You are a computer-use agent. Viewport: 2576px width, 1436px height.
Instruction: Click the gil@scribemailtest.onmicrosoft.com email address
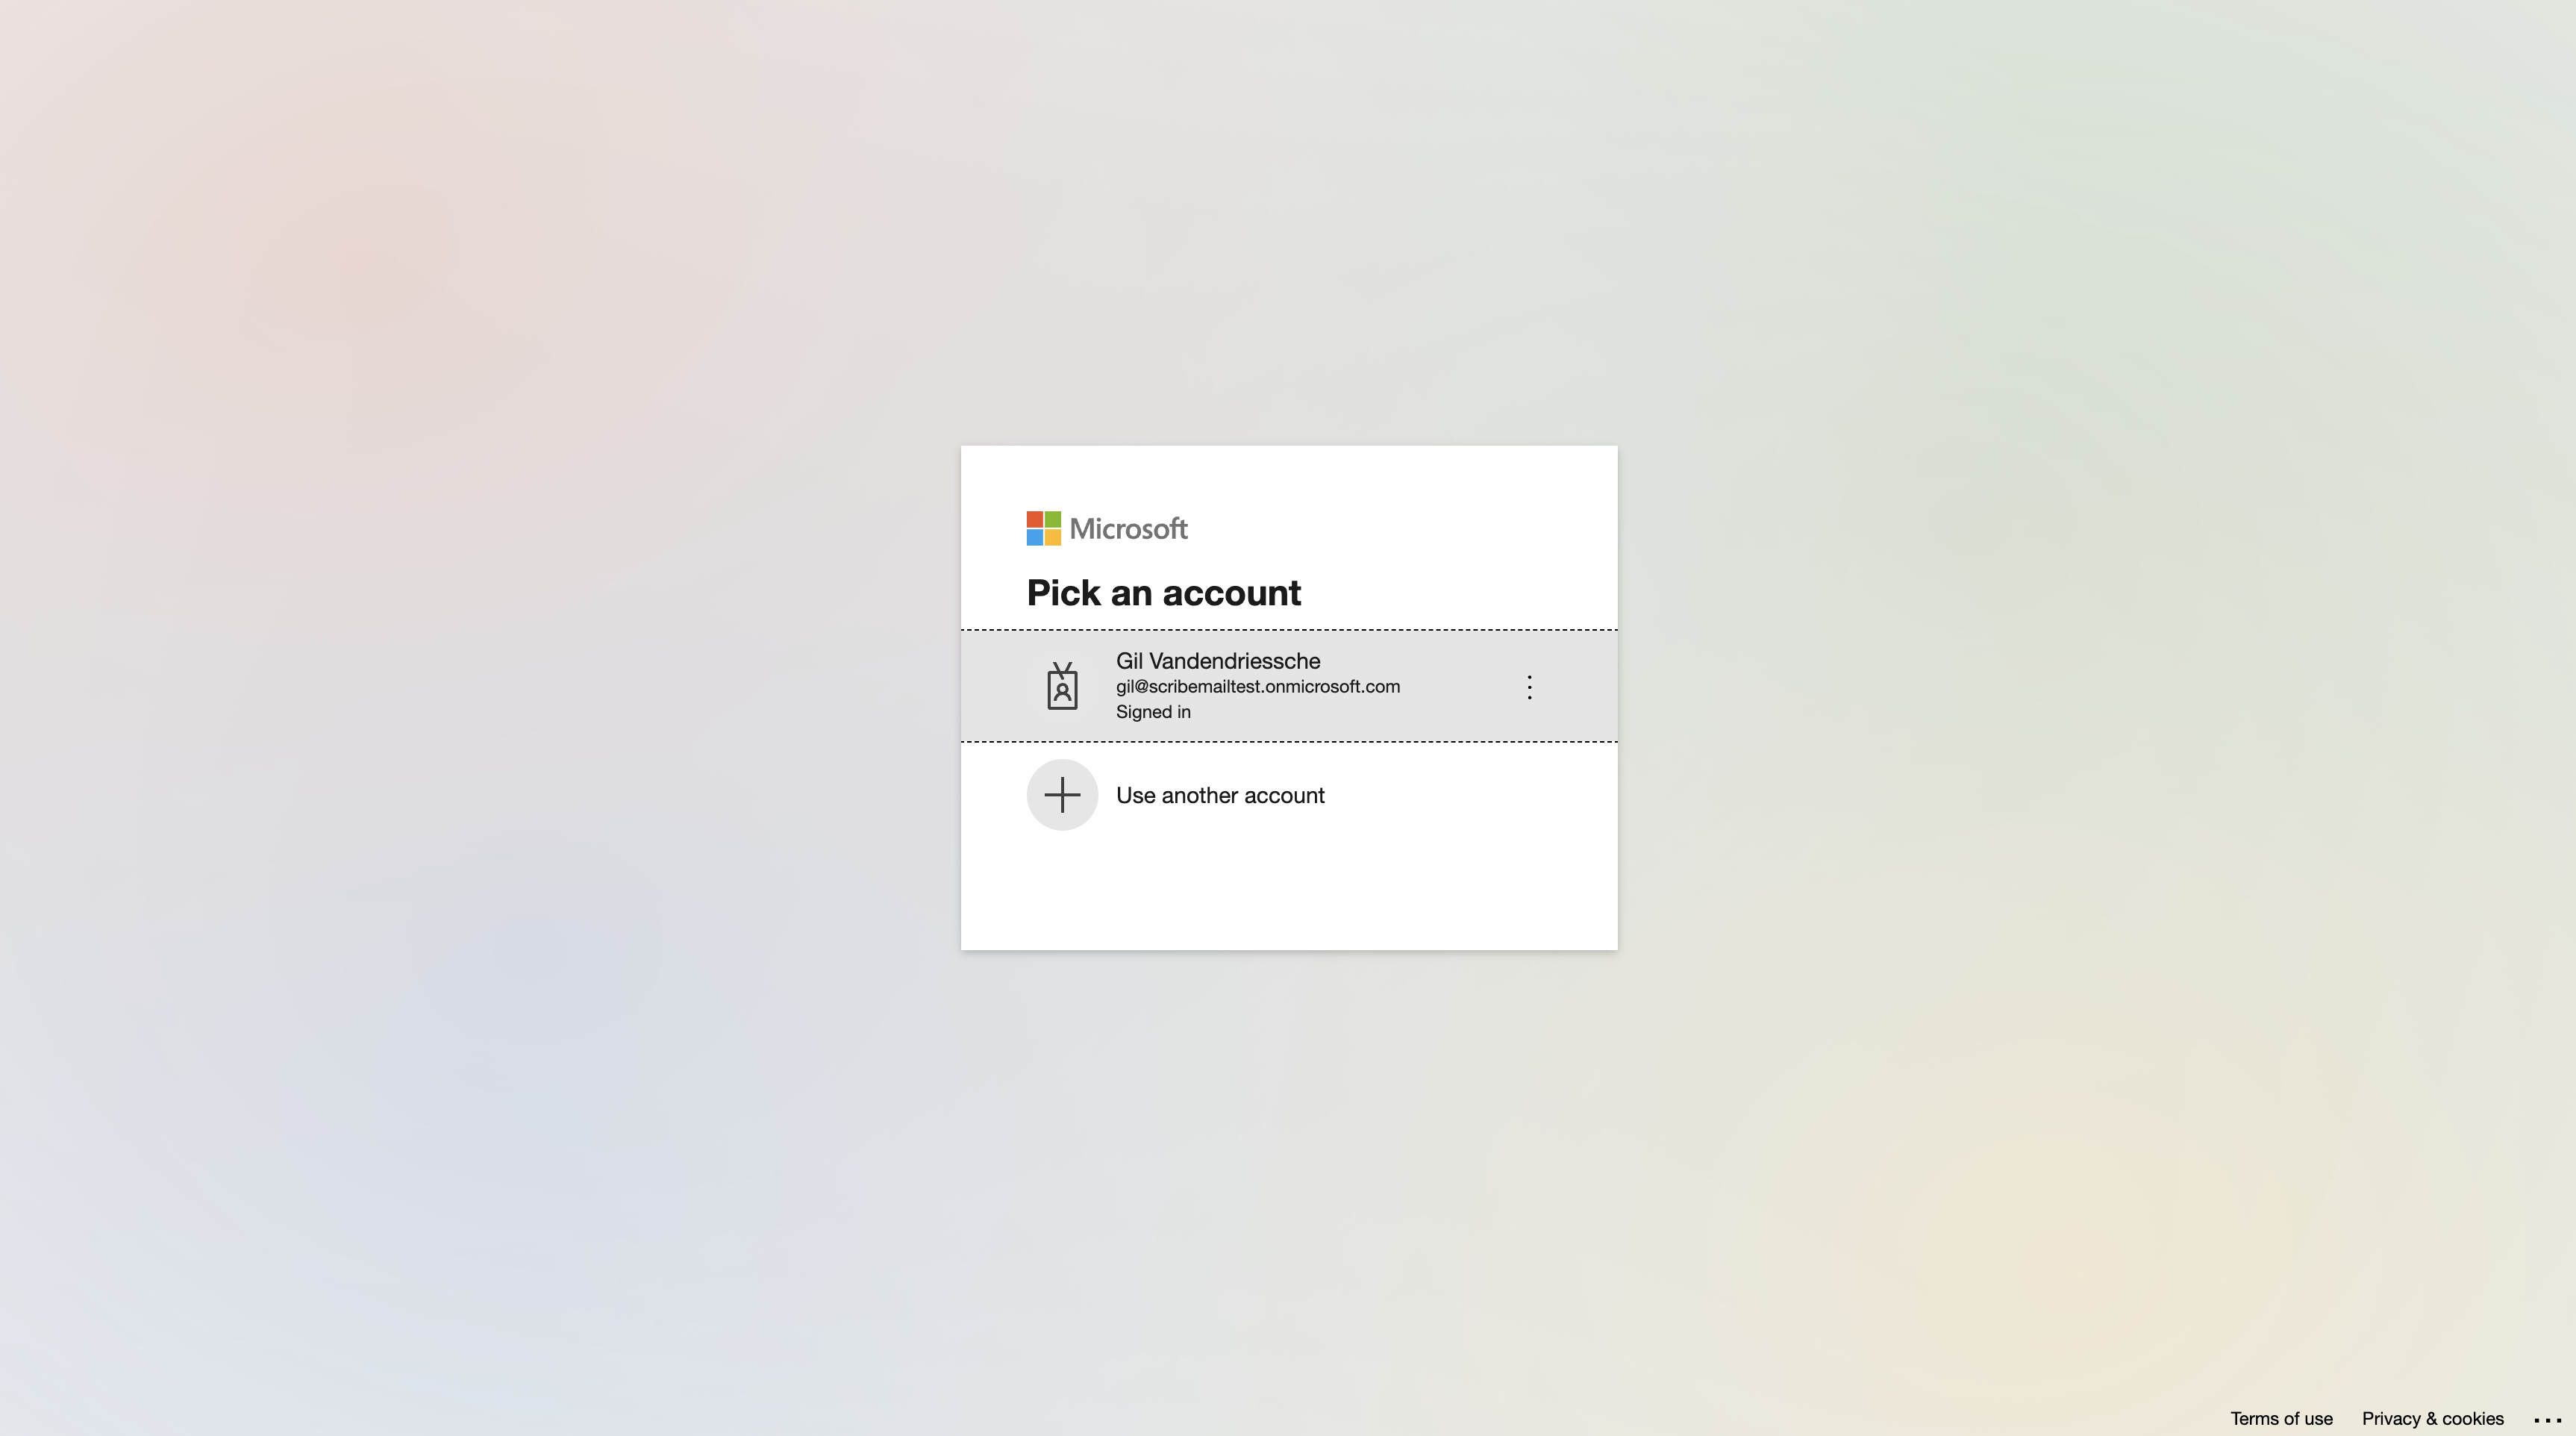pos(1257,687)
